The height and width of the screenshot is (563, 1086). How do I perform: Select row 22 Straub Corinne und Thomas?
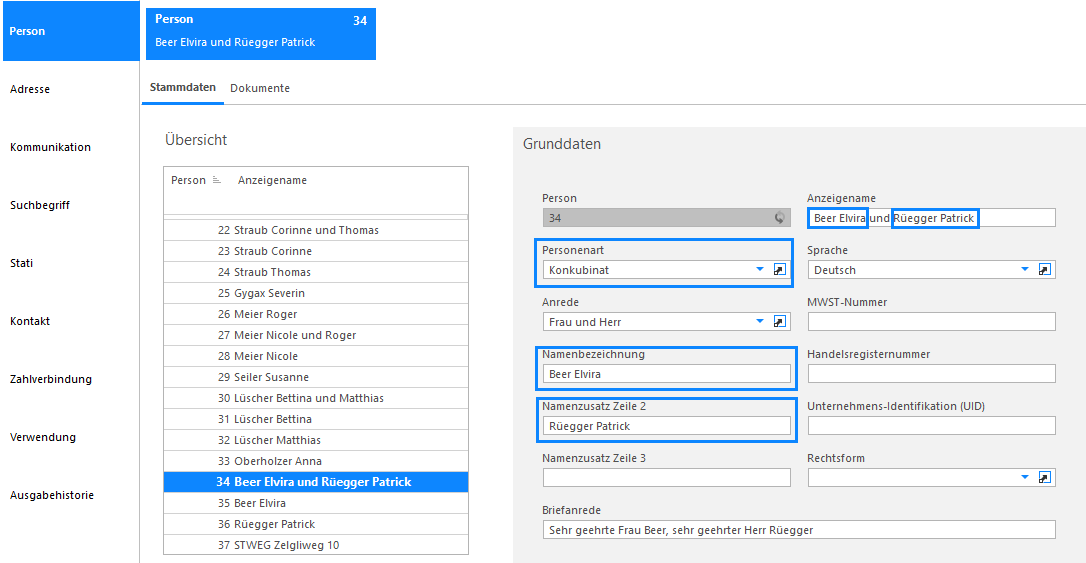pos(316,230)
